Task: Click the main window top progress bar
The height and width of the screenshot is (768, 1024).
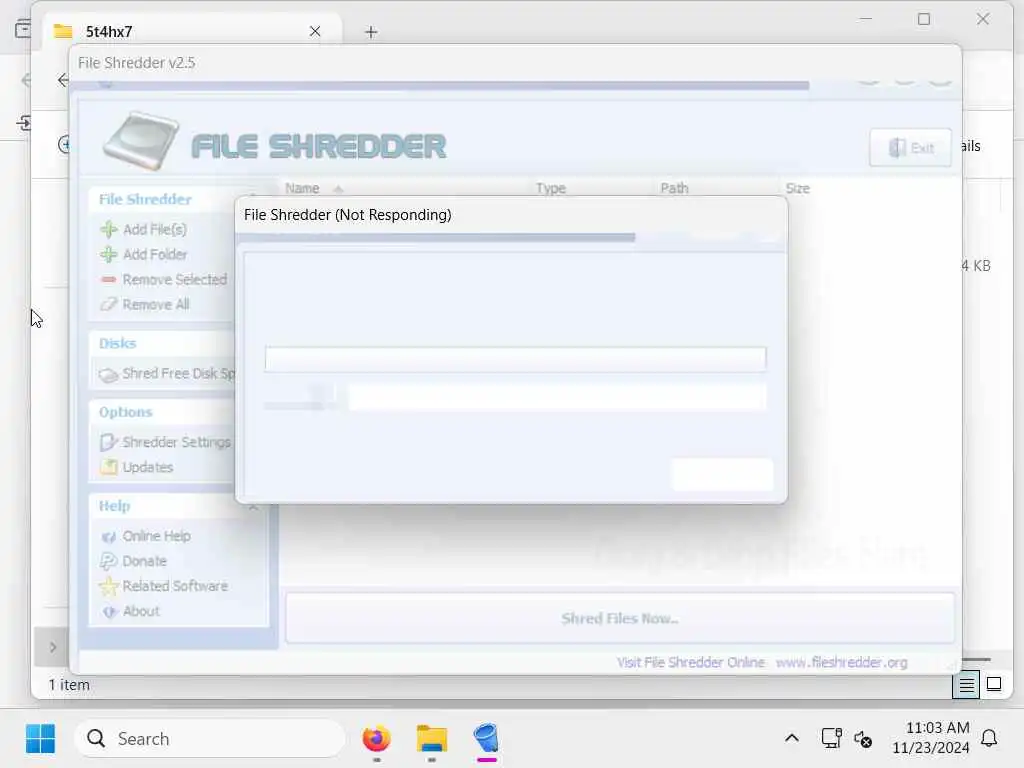Action: (x=440, y=86)
